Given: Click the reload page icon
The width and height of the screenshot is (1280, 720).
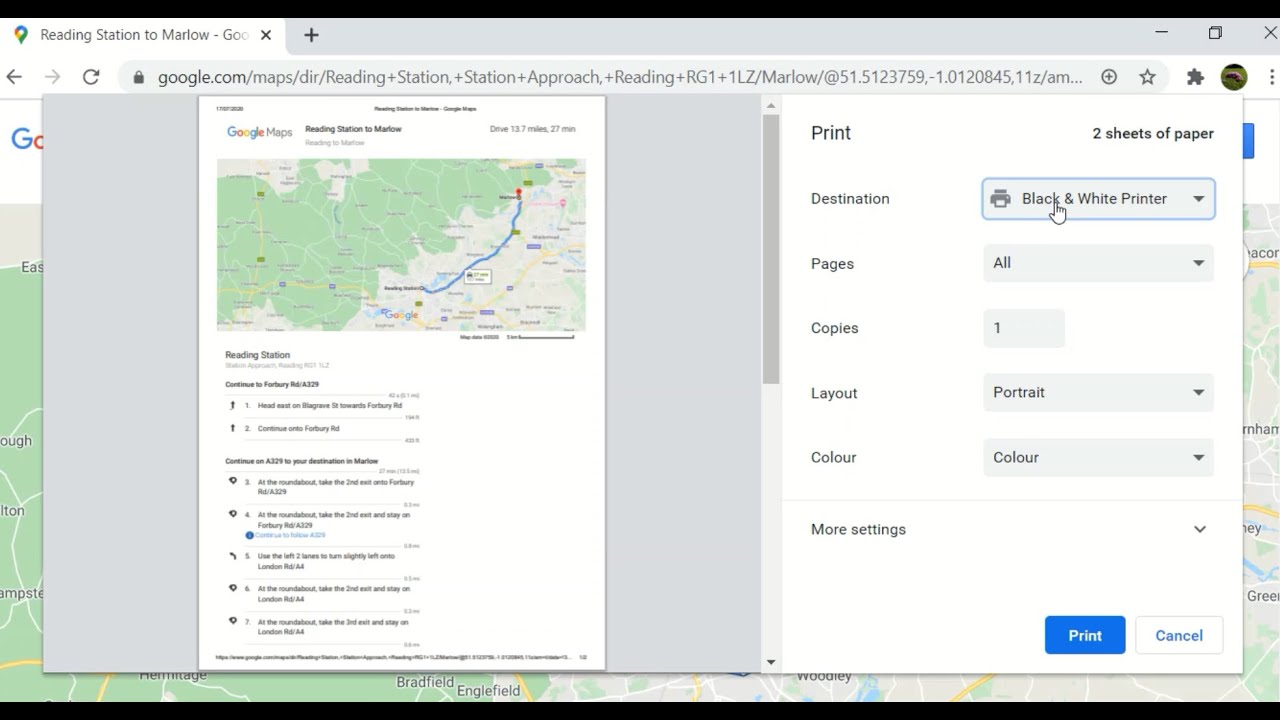Looking at the screenshot, I should (x=91, y=76).
